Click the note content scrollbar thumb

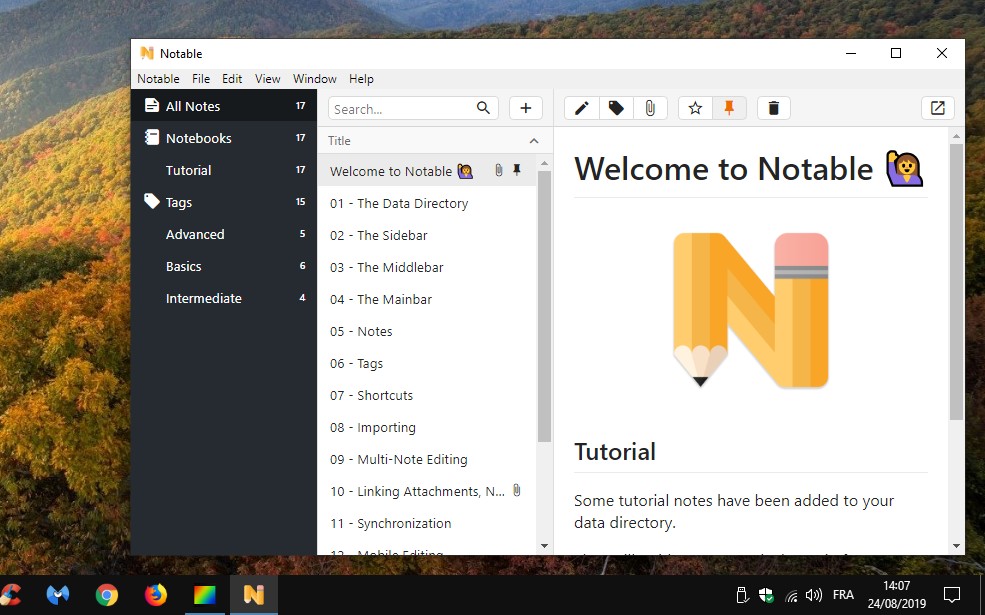[x=956, y=281]
